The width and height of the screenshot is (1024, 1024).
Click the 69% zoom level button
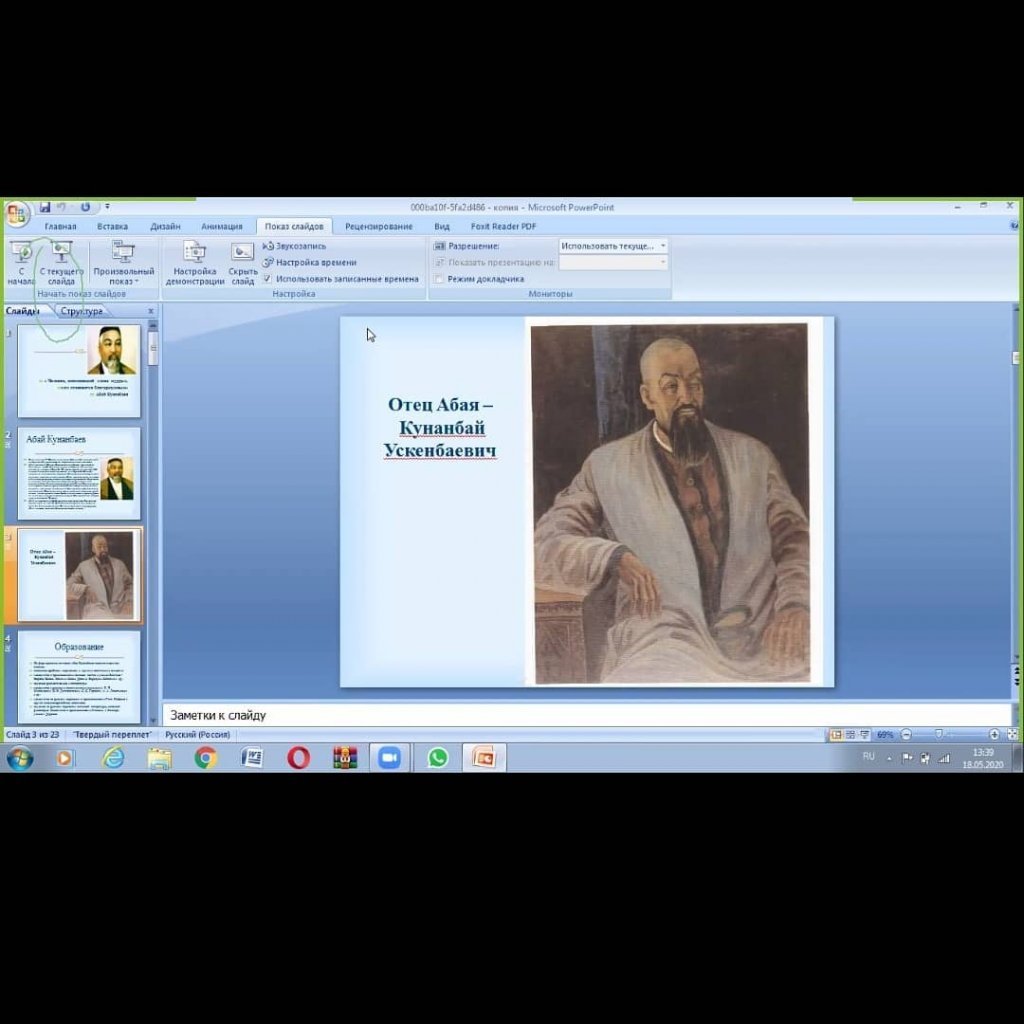[x=885, y=735]
